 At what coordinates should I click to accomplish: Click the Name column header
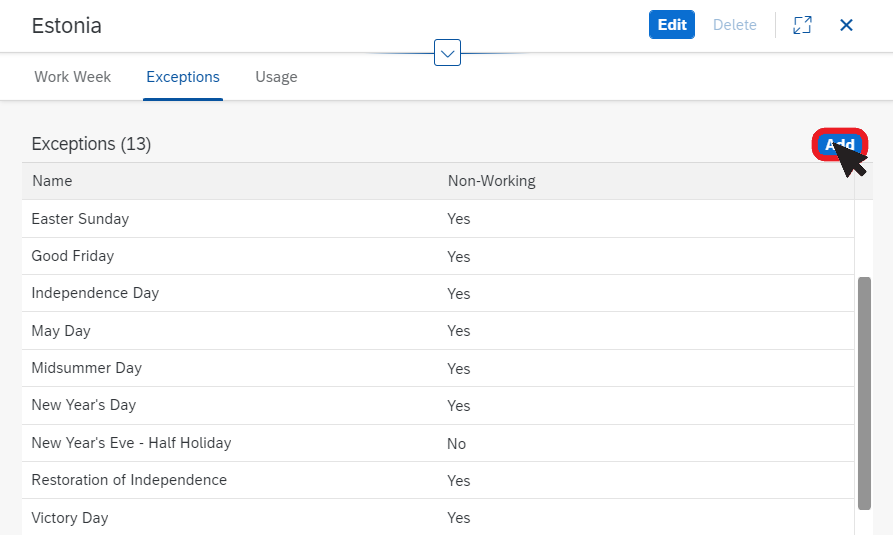52,181
